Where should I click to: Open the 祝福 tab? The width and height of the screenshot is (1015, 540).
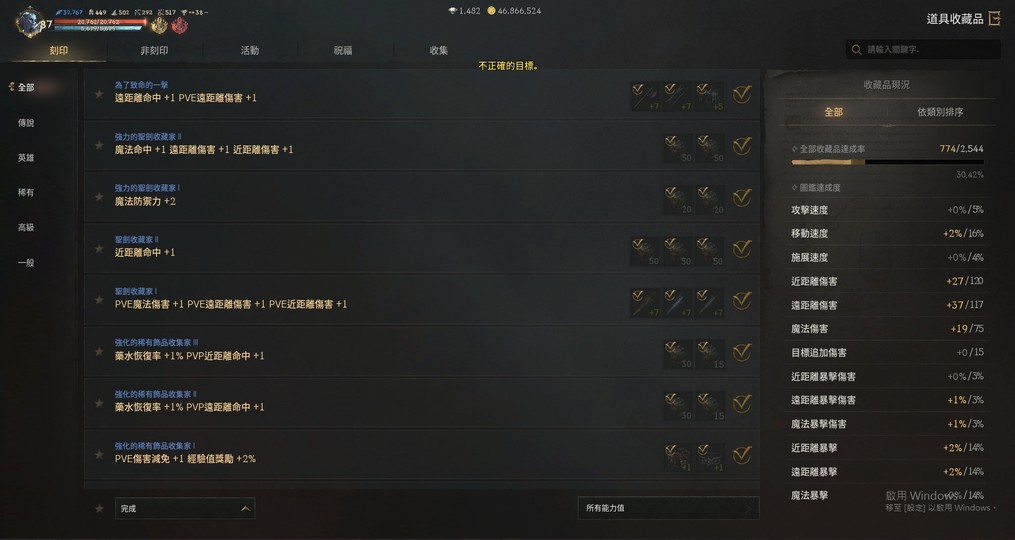point(343,51)
